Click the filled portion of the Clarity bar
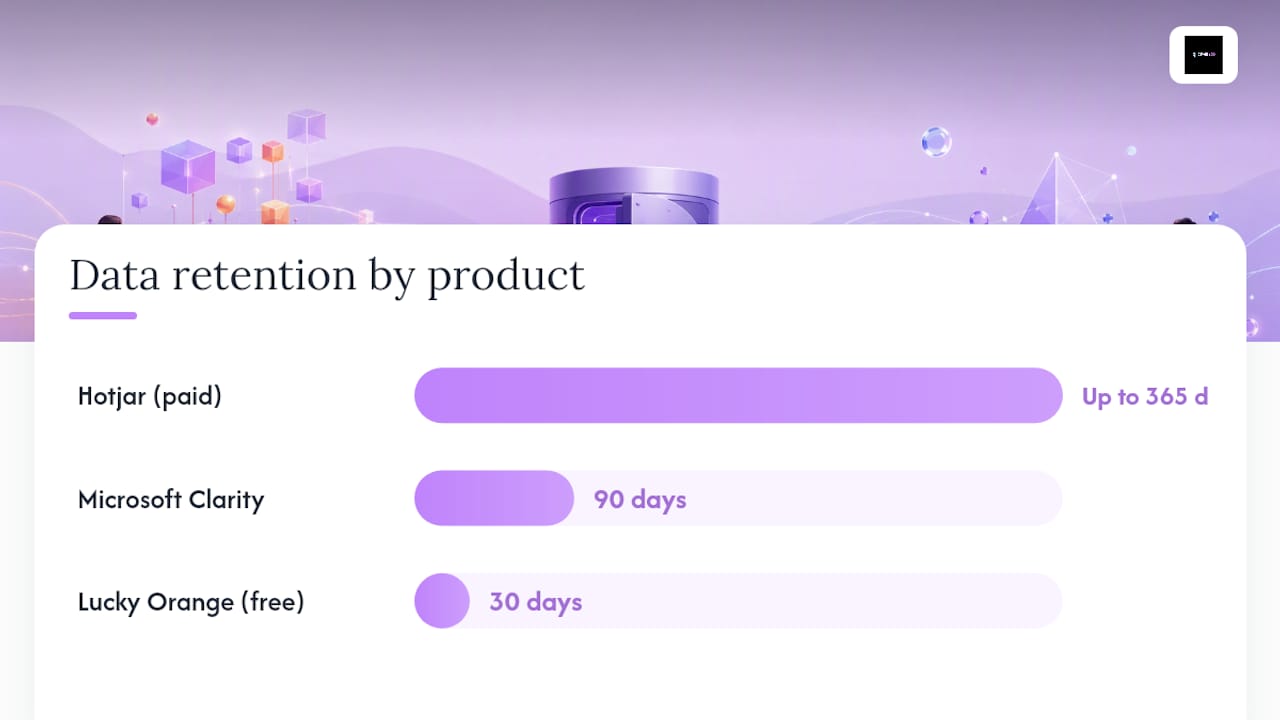This screenshot has width=1280, height=720. click(x=494, y=498)
